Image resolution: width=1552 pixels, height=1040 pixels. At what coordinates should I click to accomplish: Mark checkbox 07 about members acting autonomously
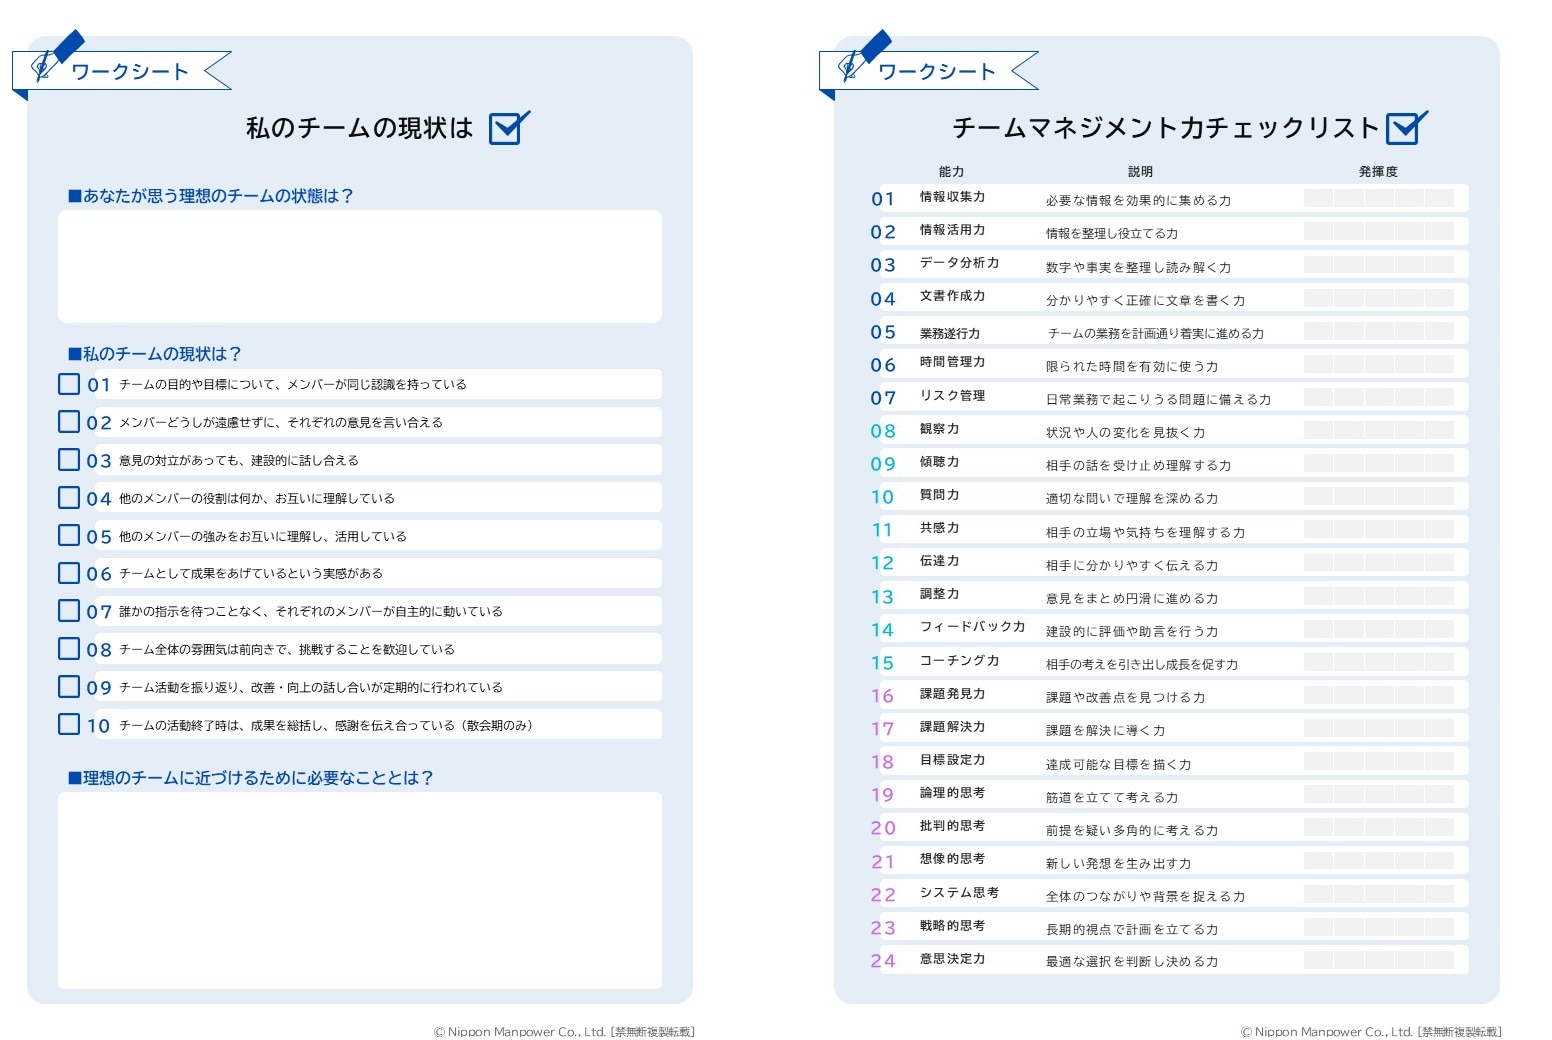pos(69,611)
